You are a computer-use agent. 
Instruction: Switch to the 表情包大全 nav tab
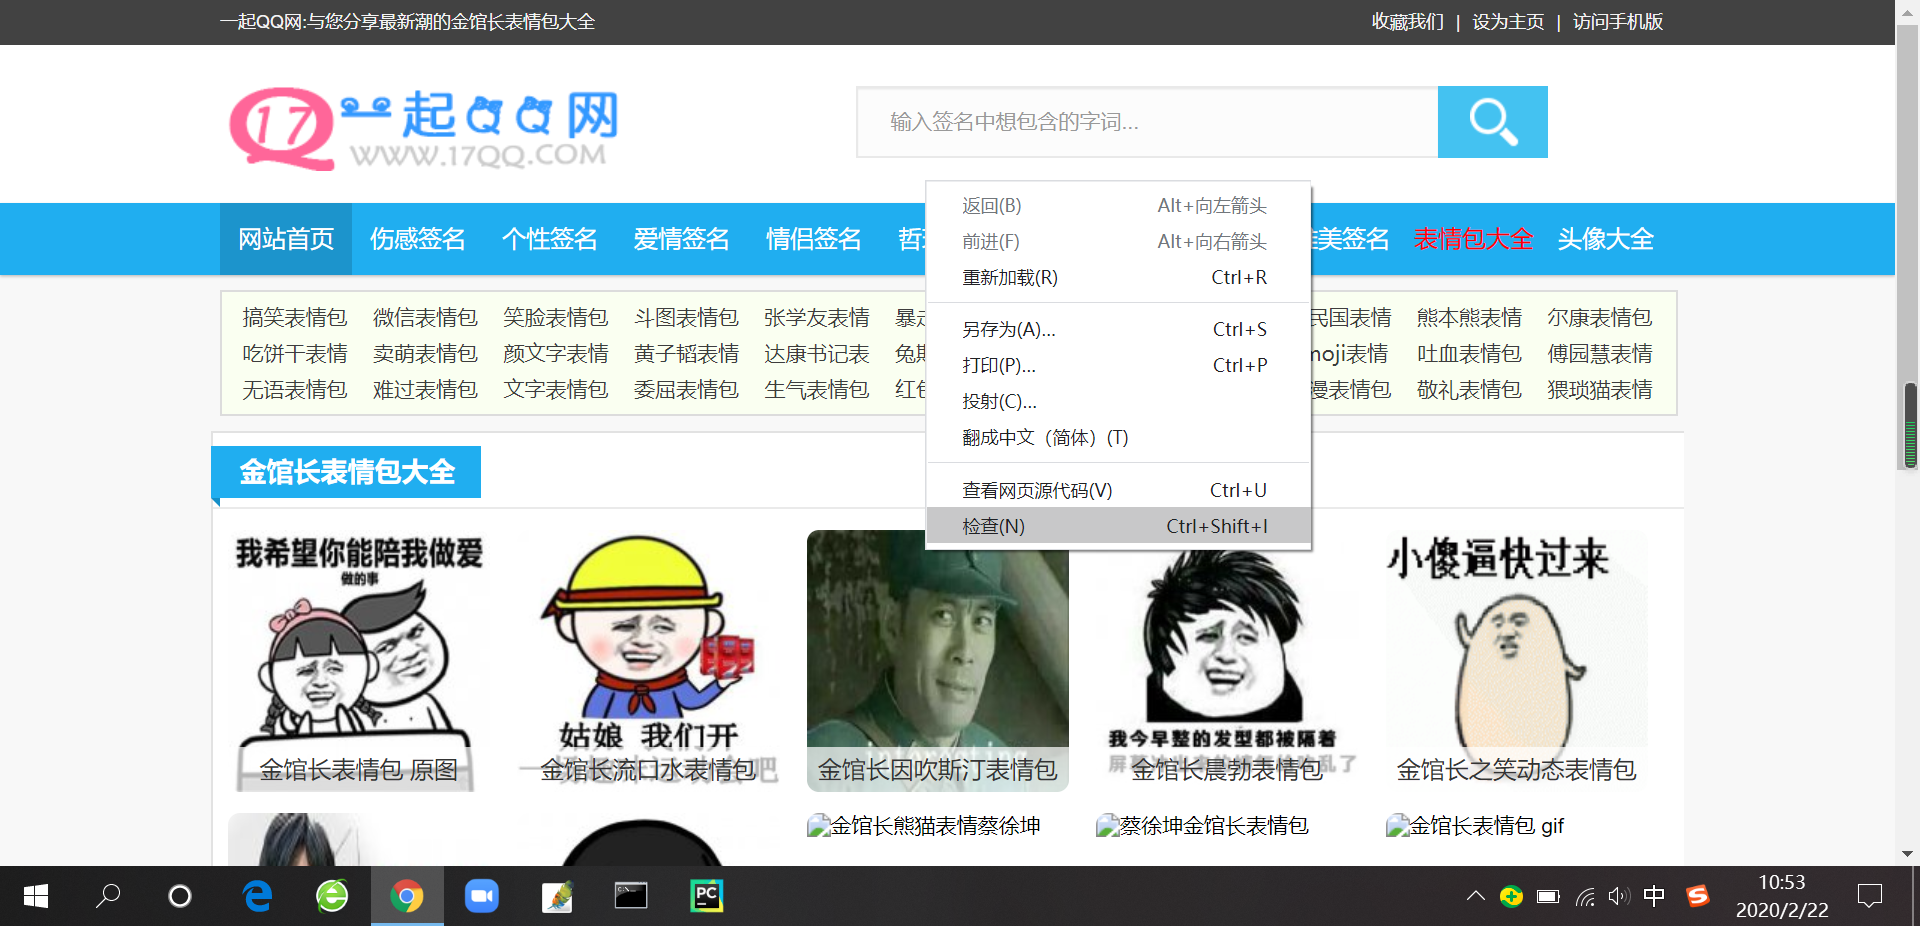coord(1473,239)
